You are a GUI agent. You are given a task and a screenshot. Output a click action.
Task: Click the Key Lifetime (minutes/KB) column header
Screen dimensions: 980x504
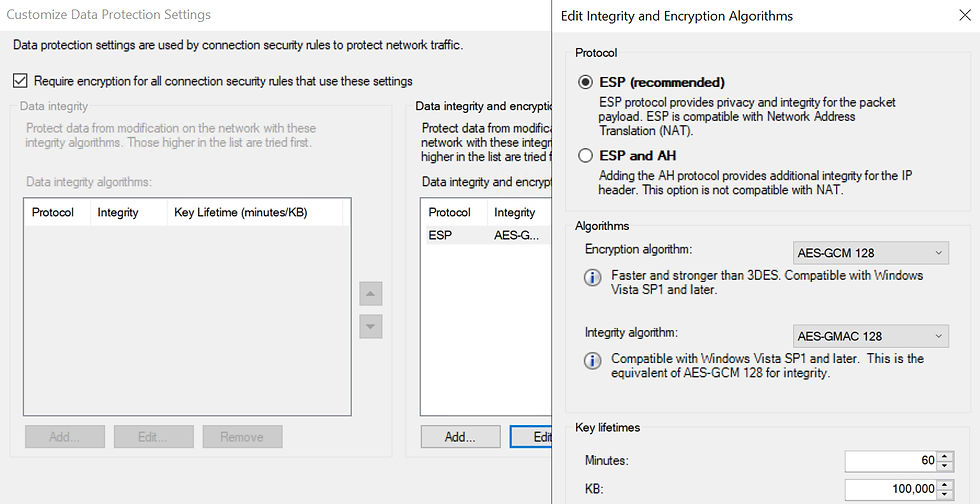(240, 212)
